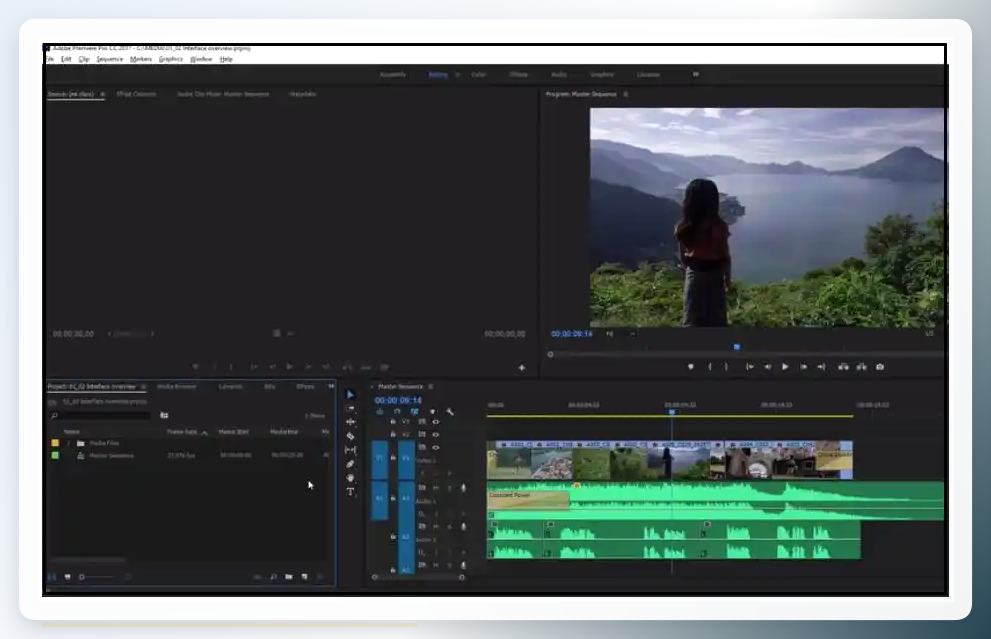The image size is (991, 639).
Task: Open the Window menu
Action: coord(201,59)
